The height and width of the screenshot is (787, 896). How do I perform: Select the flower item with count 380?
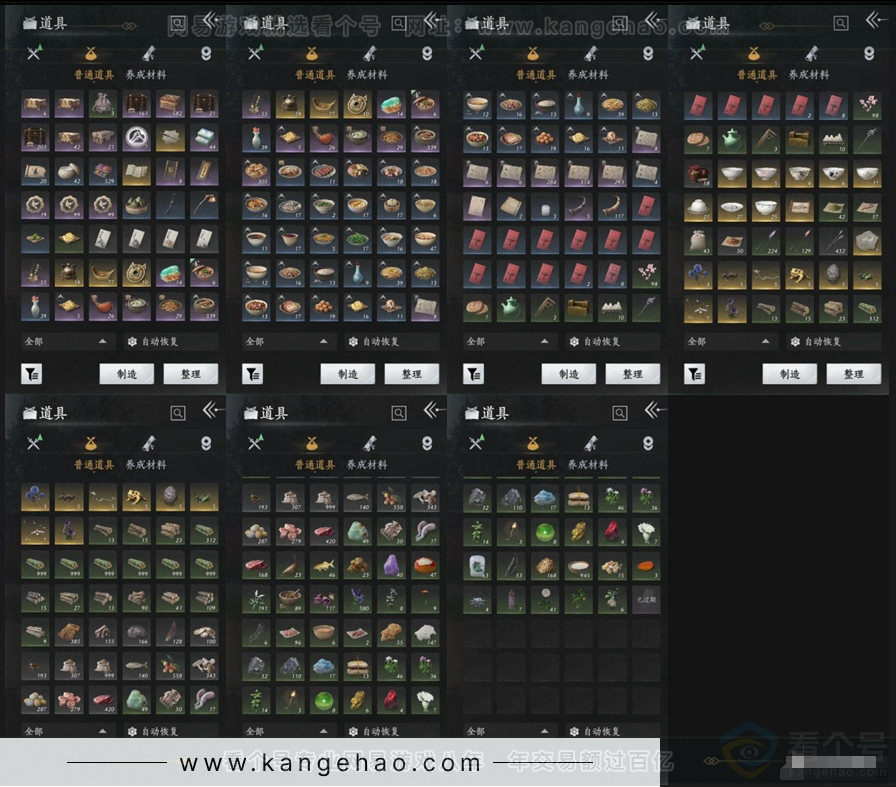click(358, 599)
